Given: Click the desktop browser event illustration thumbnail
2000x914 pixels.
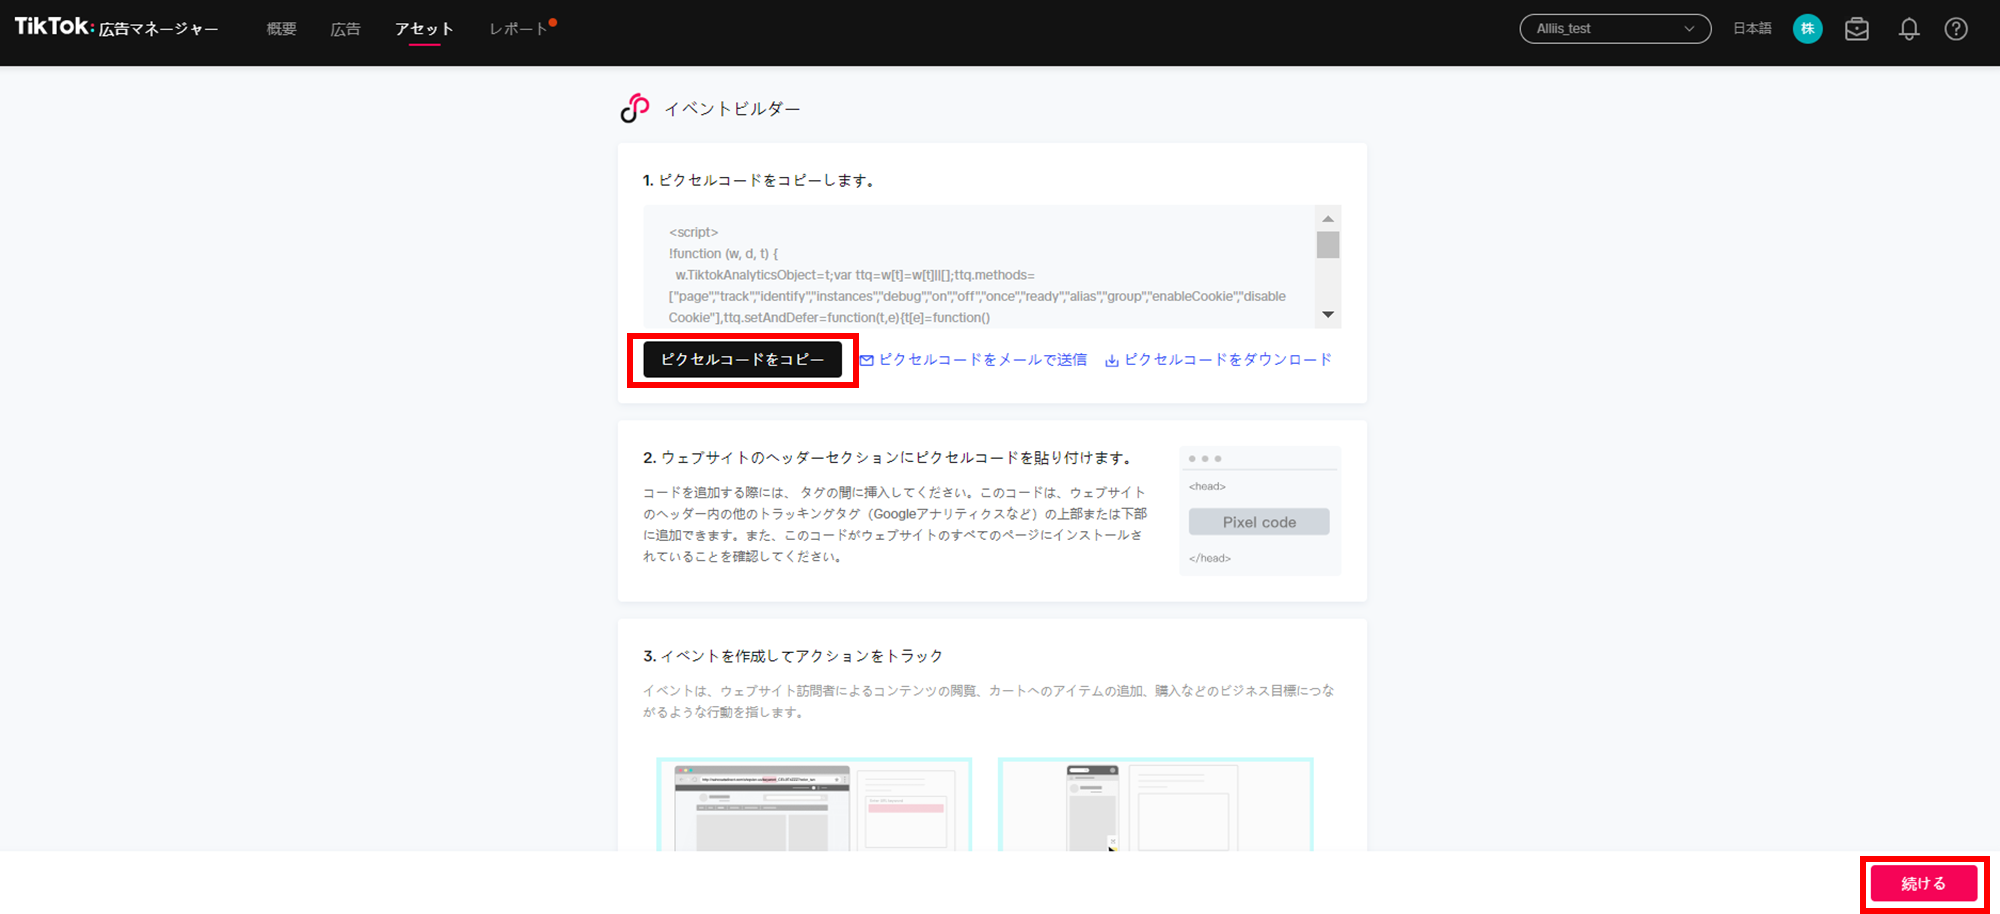Looking at the screenshot, I should (x=813, y=805).
